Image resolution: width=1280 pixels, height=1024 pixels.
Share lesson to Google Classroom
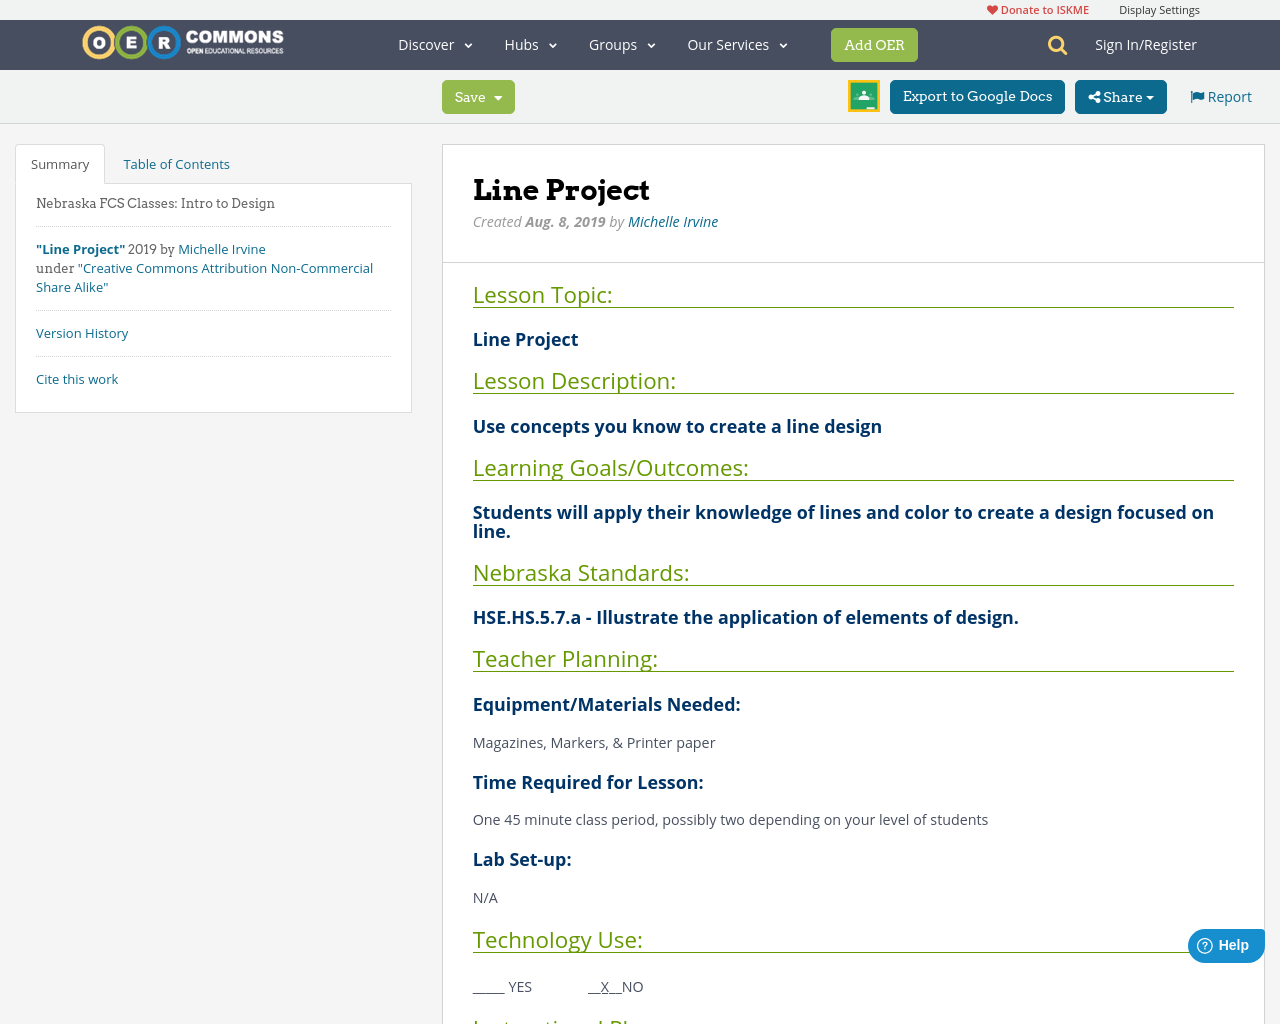point(862,94)
